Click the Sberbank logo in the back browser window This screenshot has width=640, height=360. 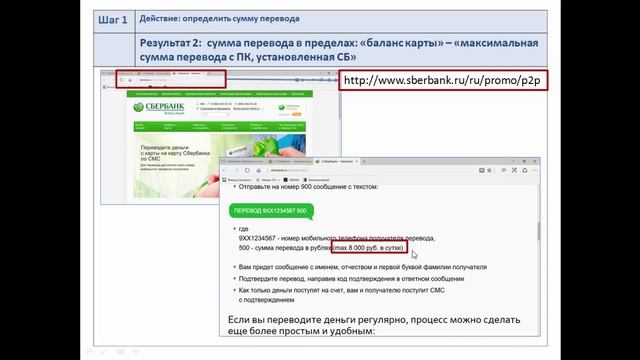(159, 107)
